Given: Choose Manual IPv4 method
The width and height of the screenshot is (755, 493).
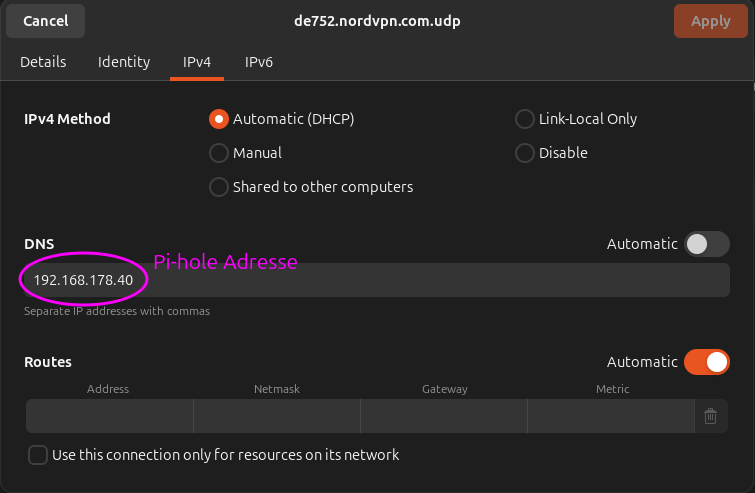Looking at the screenshot, I should (x=219, y=153).
